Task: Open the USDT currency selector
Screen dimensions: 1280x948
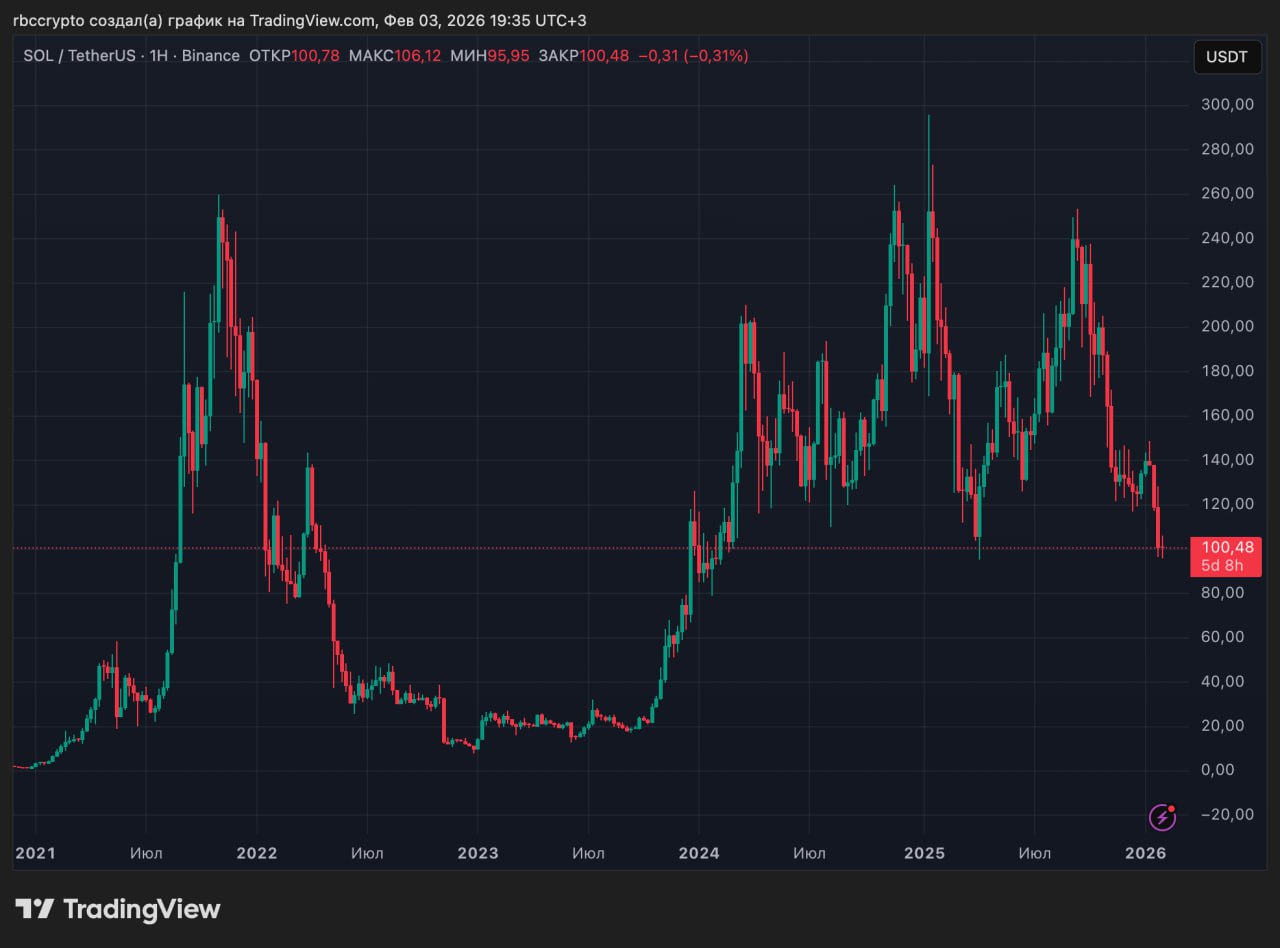Action: [1227, 57]
